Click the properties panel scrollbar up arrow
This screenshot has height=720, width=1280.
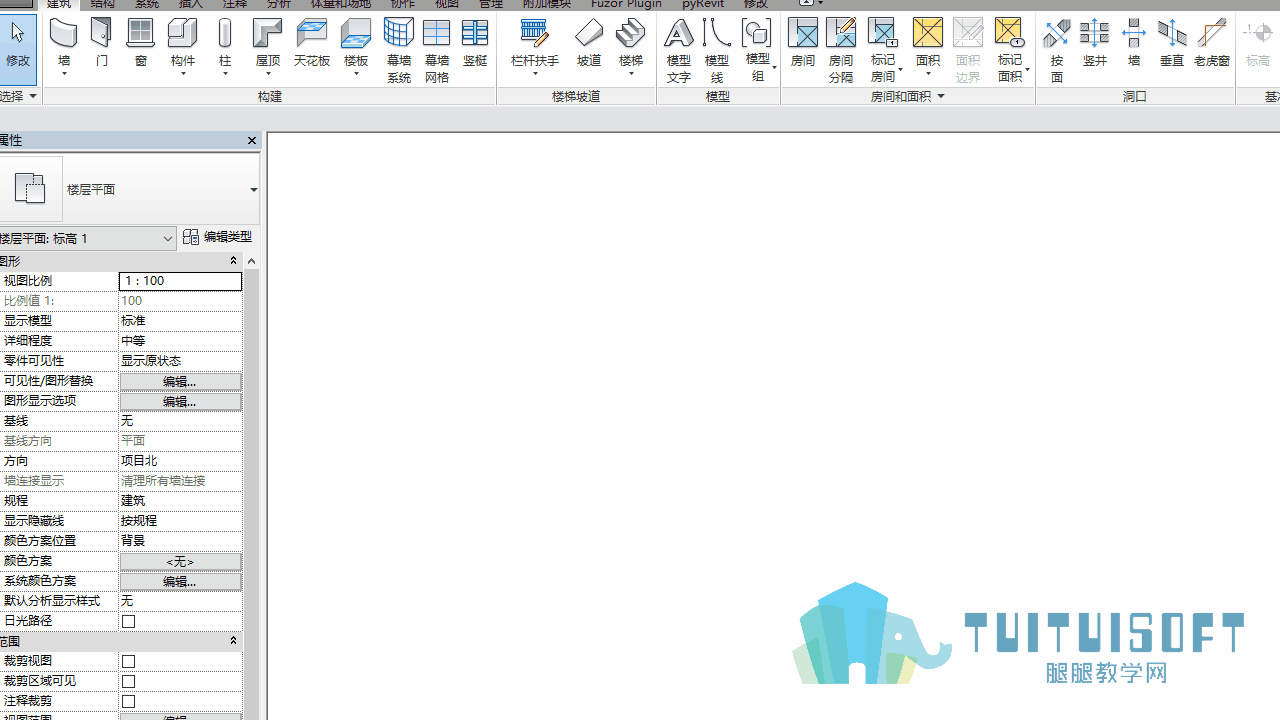[251, 261]
